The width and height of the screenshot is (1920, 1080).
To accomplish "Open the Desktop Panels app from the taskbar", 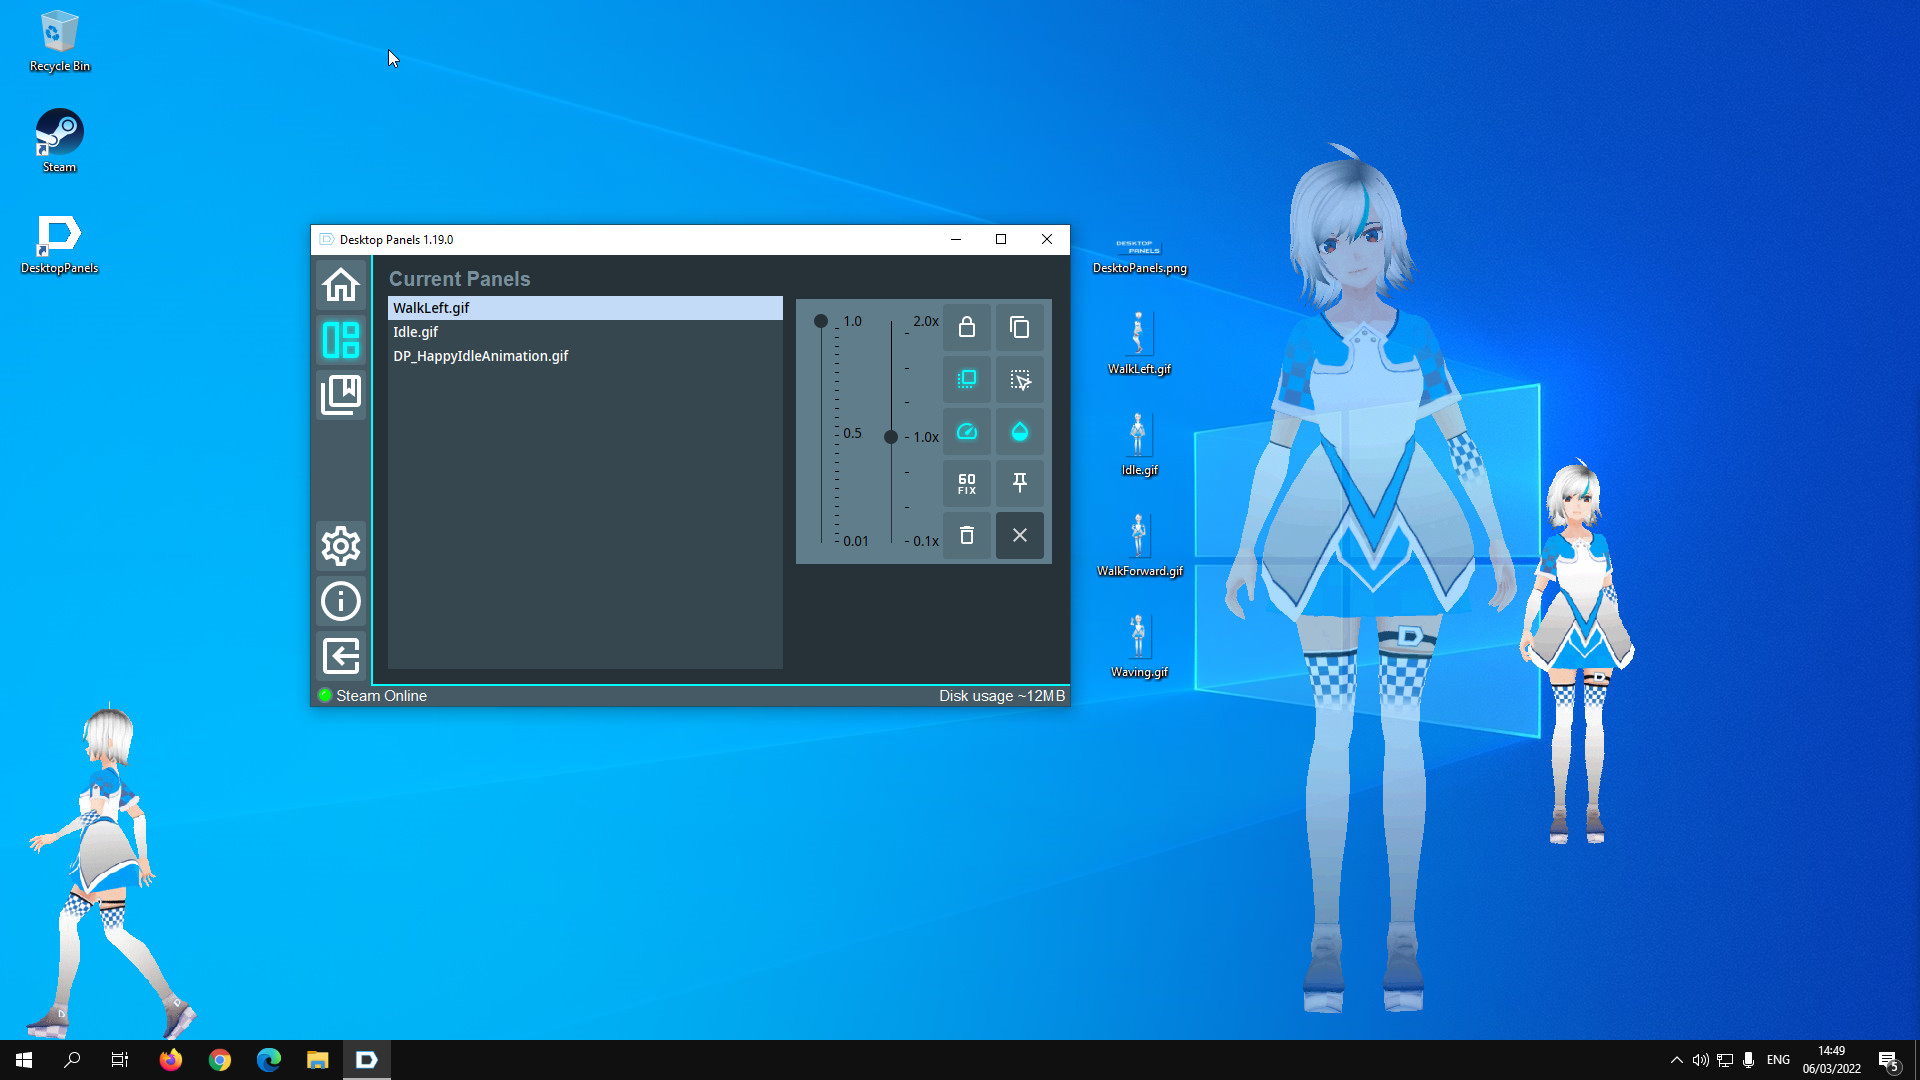I will coord(366,1059).
